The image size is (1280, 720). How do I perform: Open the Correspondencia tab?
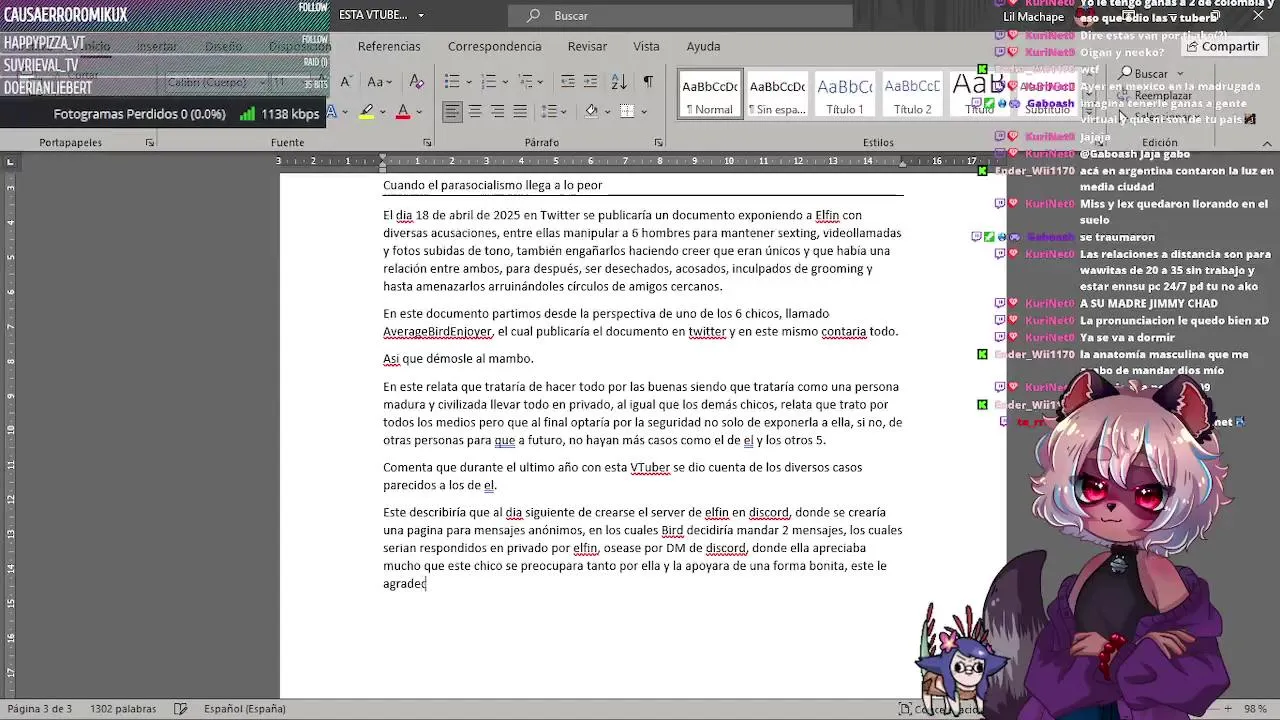[x=494, y=46]
